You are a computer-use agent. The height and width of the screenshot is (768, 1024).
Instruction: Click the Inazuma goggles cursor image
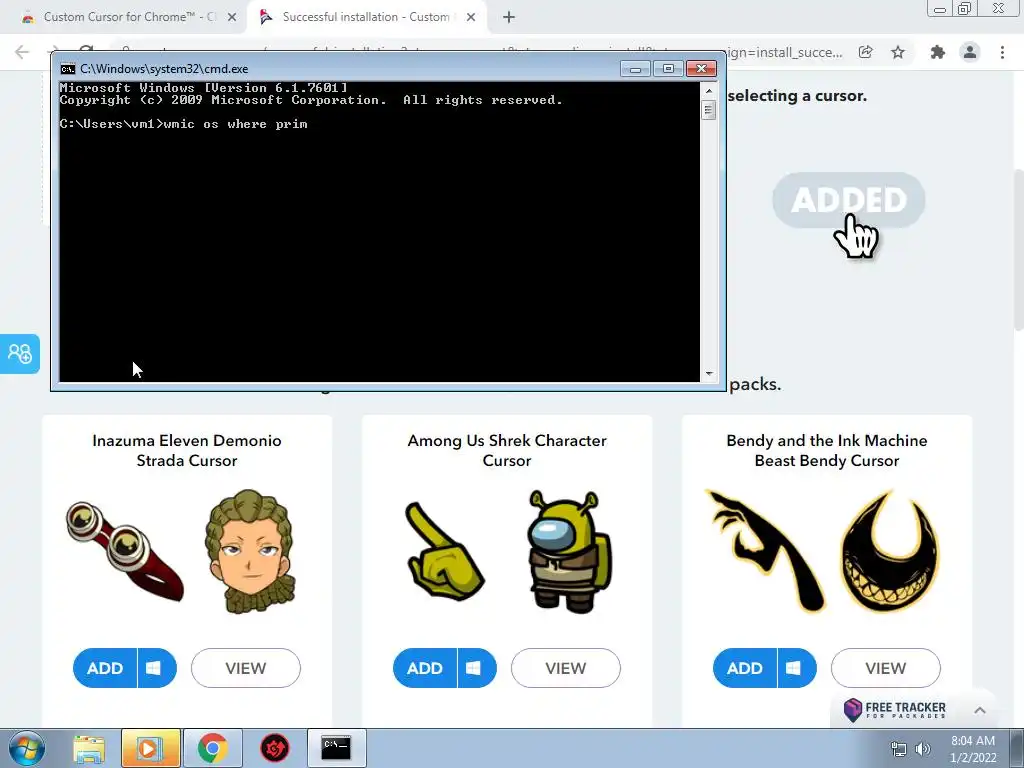tap(124, 552)
